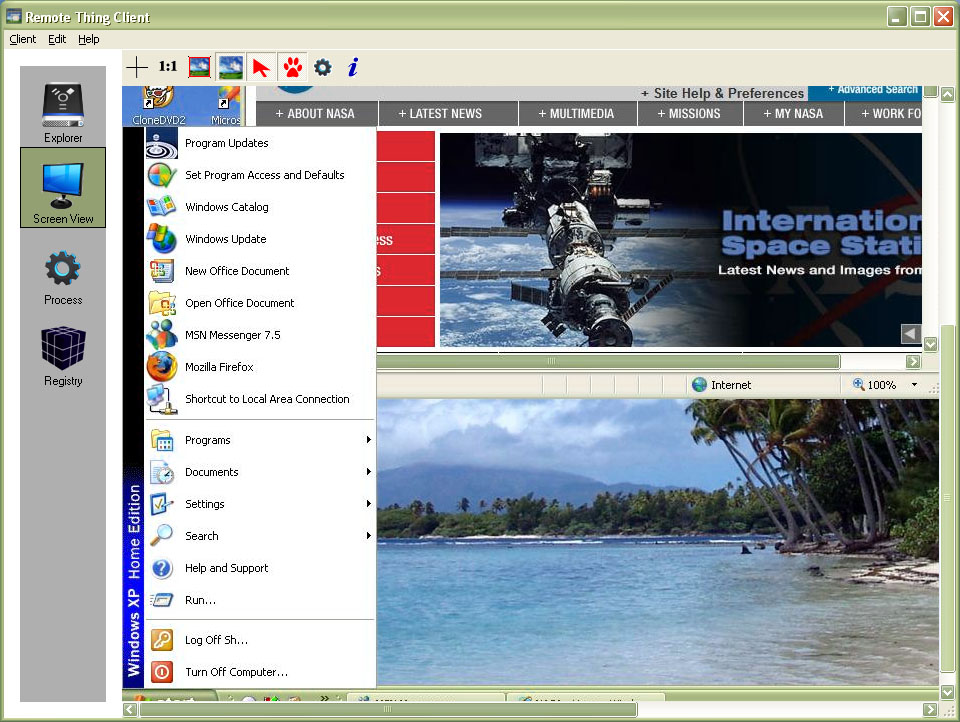Toggle the red-framed screen capture icon
960x722 pixels.
click(200, 67)
